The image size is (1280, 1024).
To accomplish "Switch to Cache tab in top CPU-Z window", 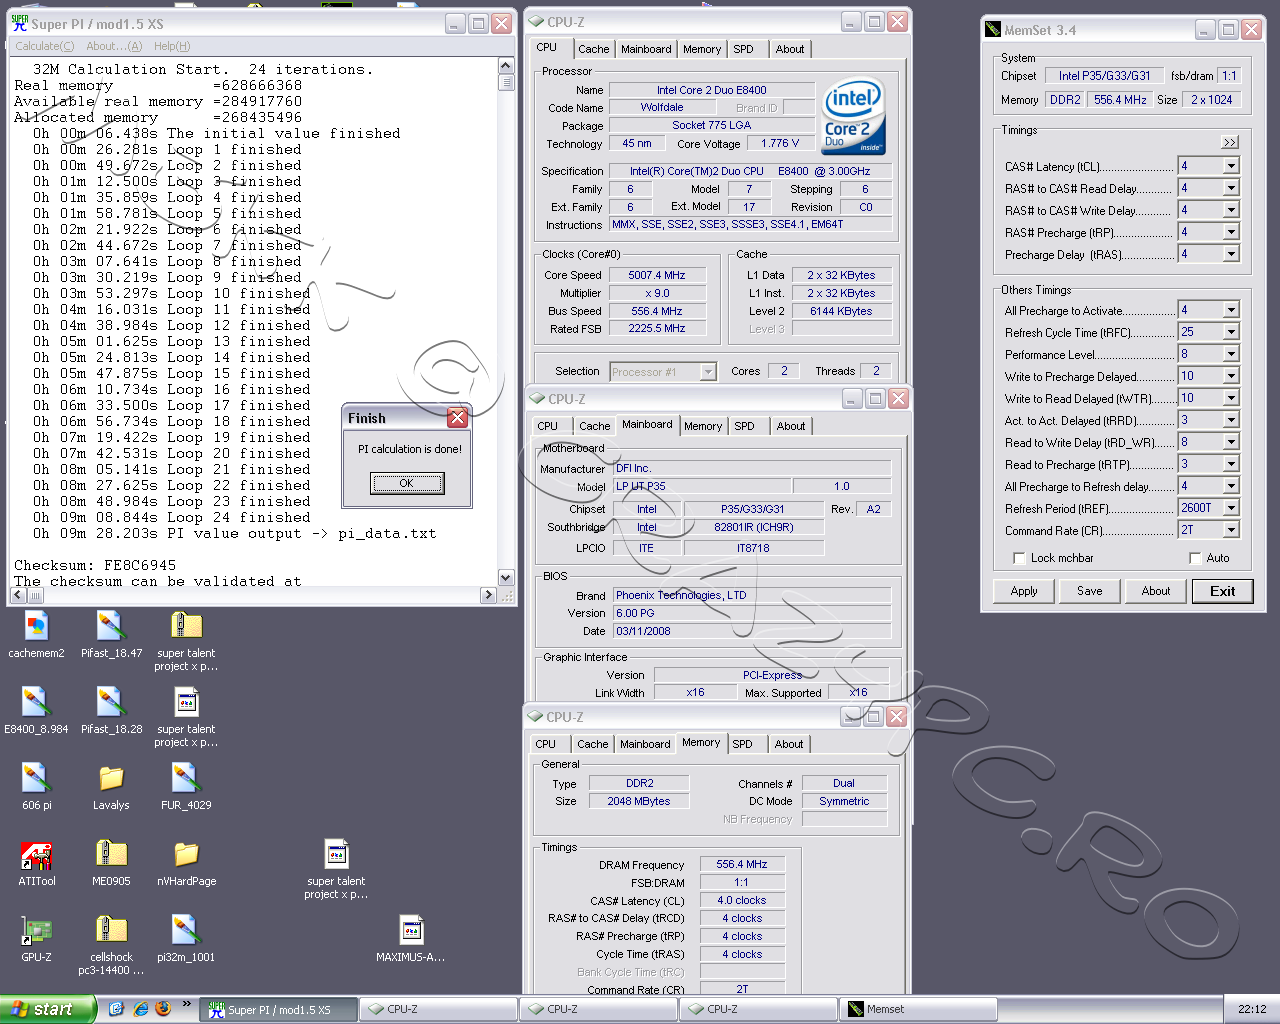I will [x=593, y=49].
